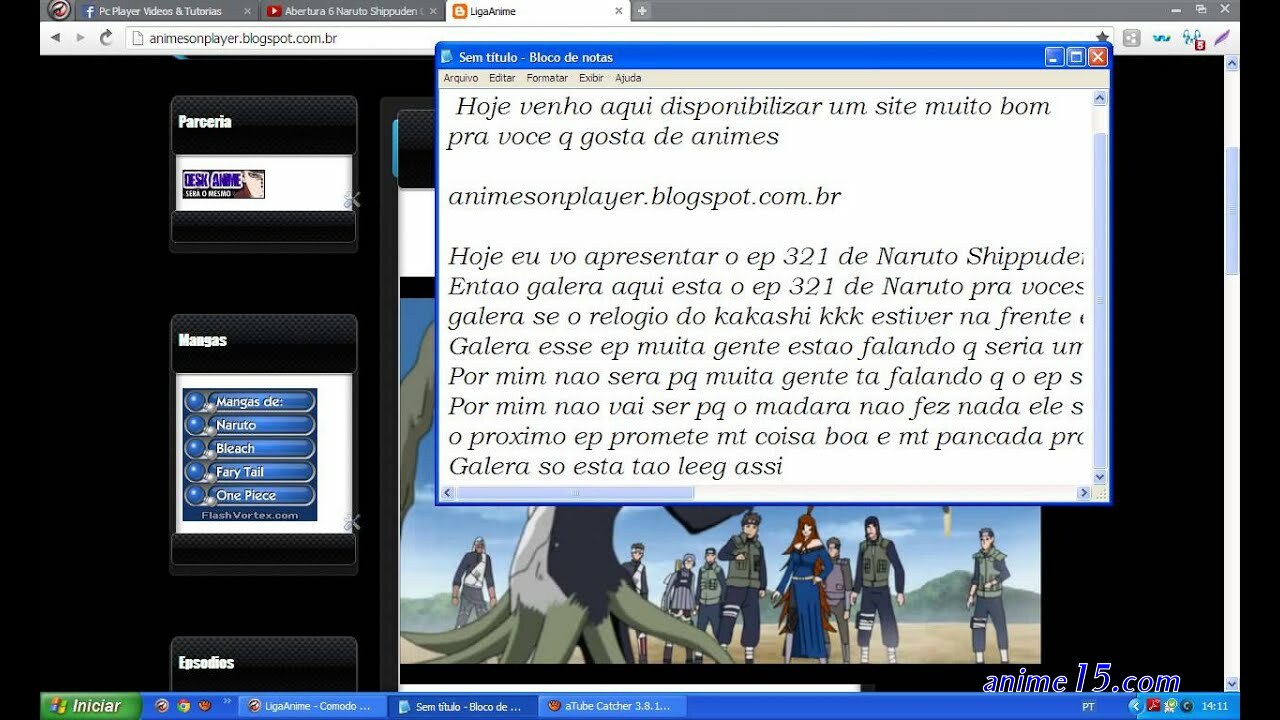Expand hidden system tray icons arrow

(1135, 706)
